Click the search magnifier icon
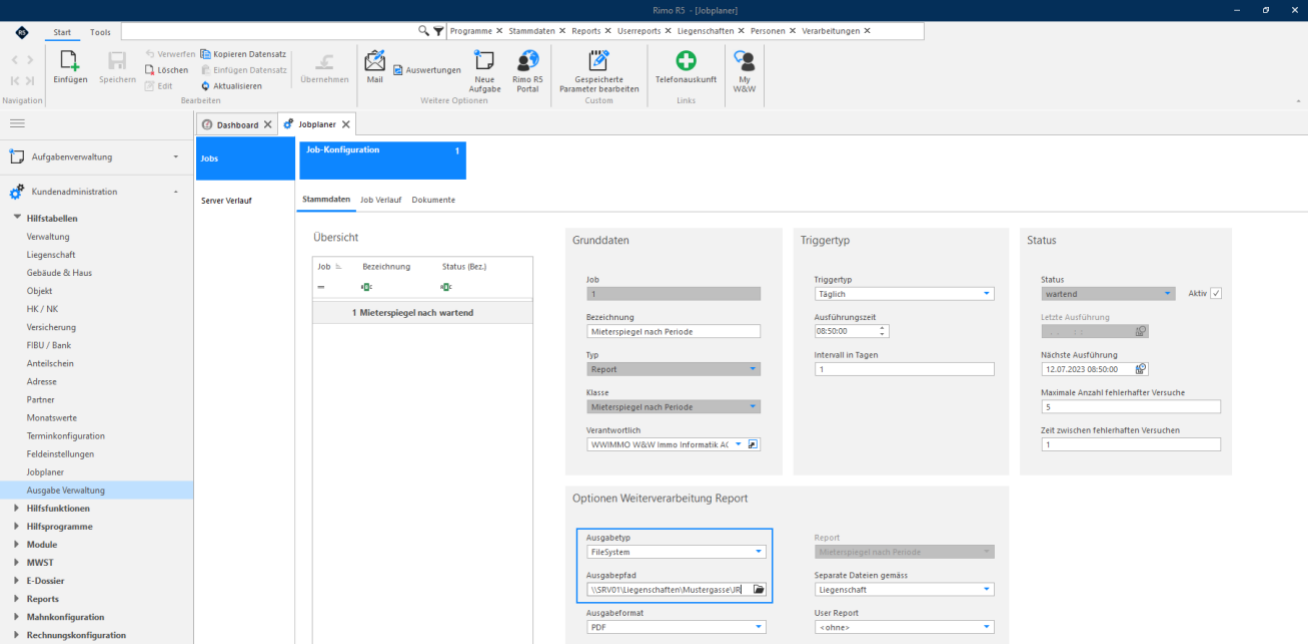1308x644 pixels. point(424,31)
